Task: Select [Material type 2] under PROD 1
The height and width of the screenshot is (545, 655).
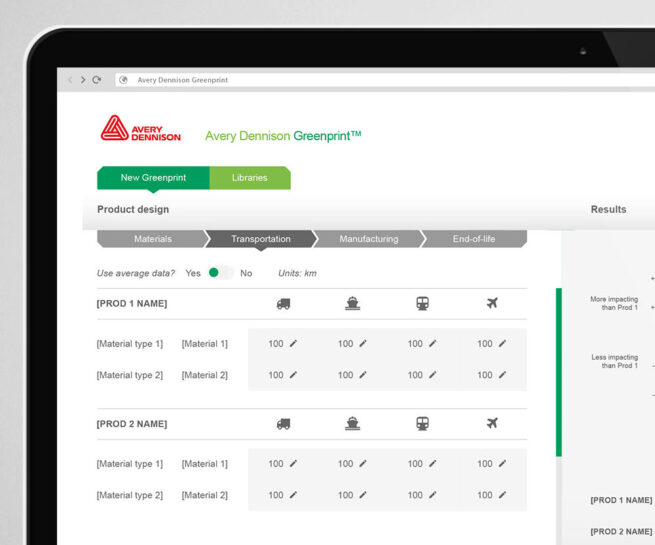Action: click(x=129, y=375)
